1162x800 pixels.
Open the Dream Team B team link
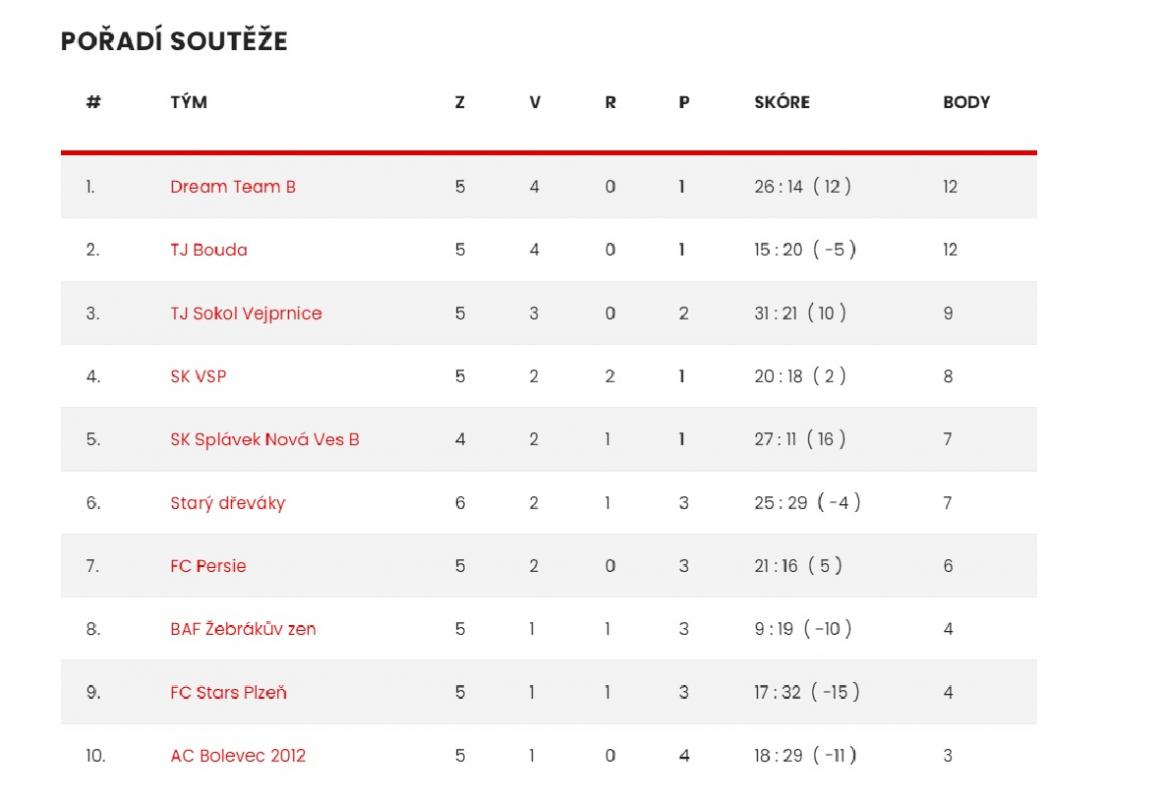click(233, 187)
